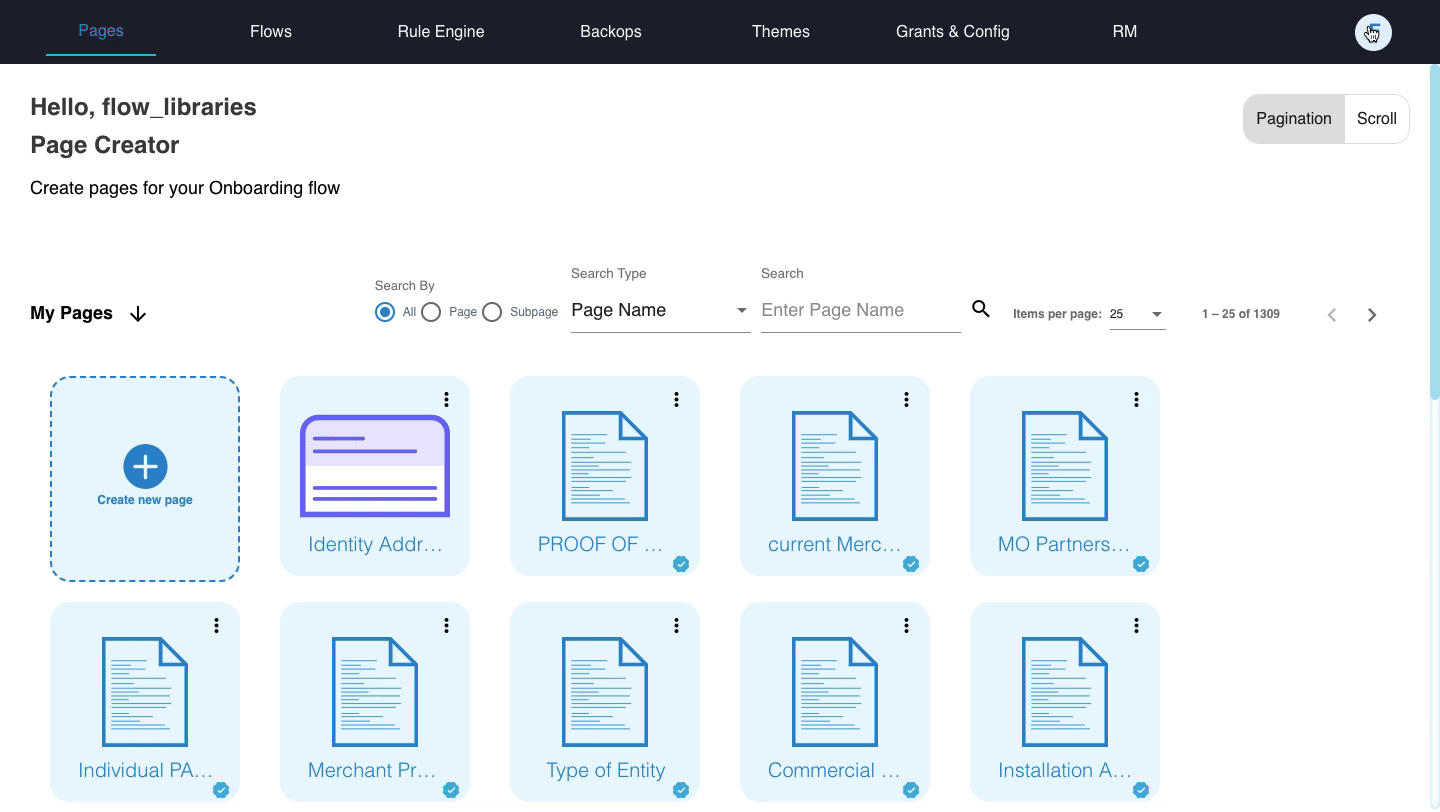Switch view to Scroll mode
The height and width of the screenshot is (812, 1440).
(1377, 118)
